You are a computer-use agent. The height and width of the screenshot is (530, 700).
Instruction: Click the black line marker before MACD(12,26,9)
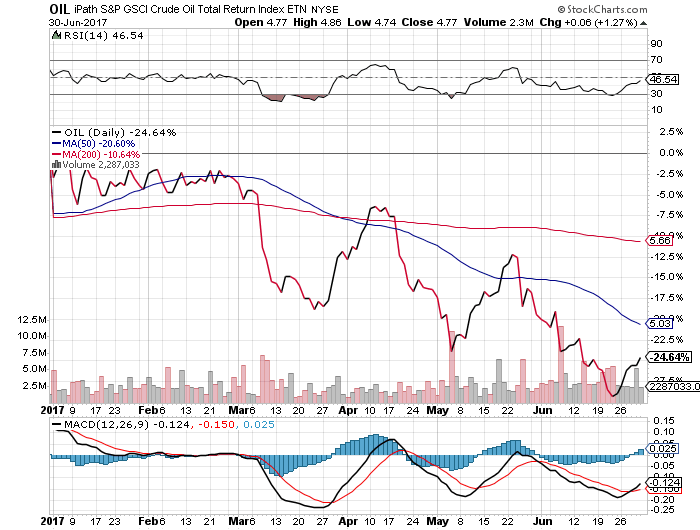(x=56, y=424)
